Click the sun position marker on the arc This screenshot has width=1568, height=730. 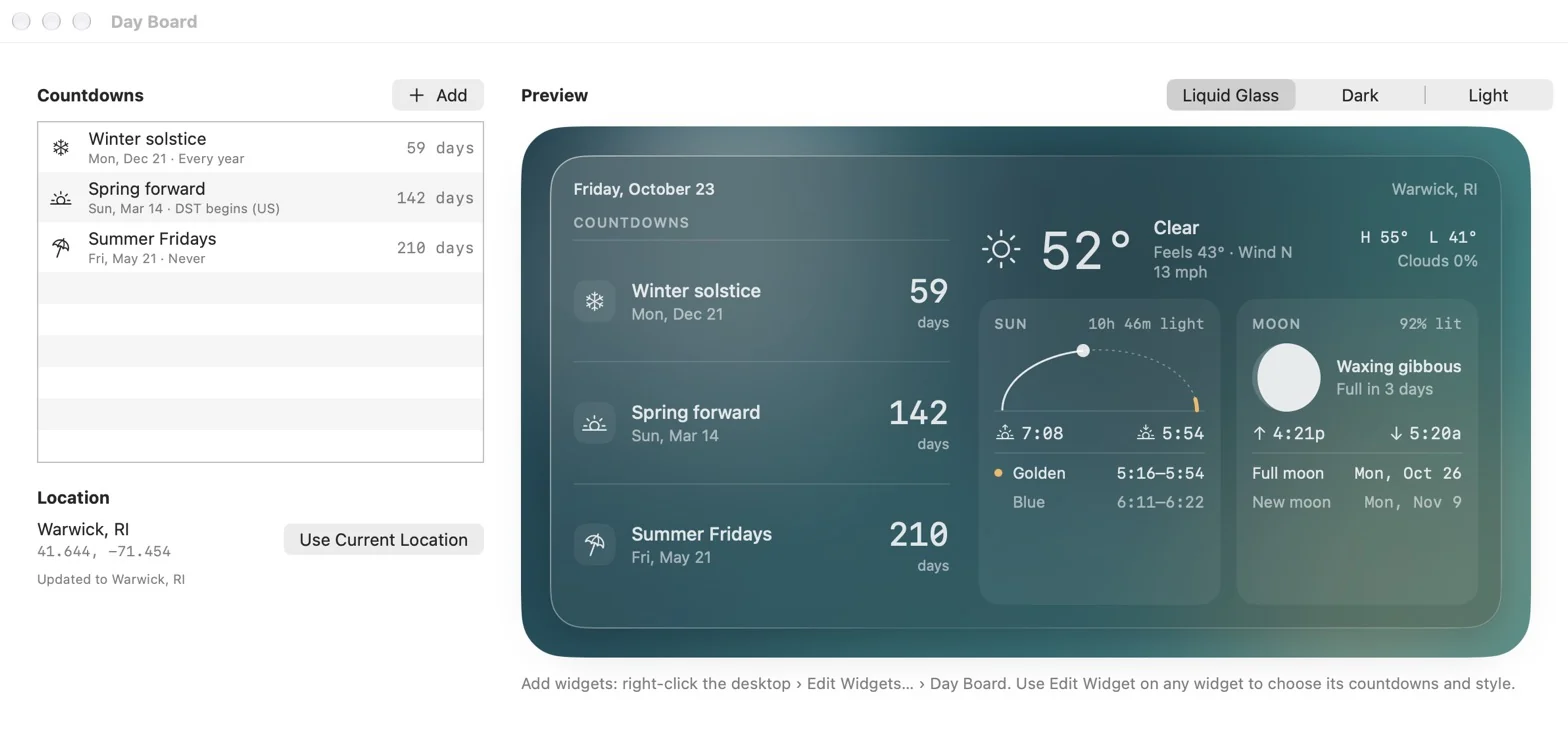(1082, 350)
